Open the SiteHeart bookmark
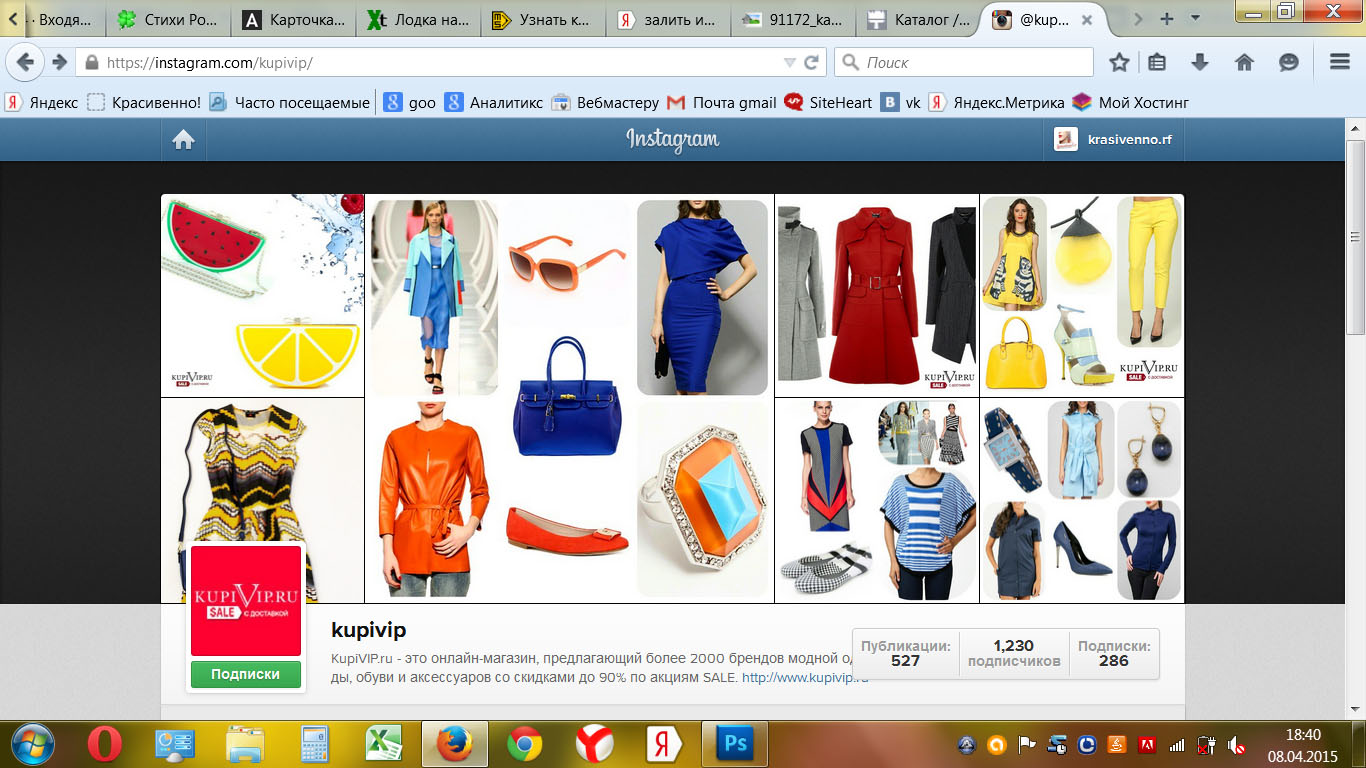This screenshot has width=1366, height=768. (x=828, y=102)
